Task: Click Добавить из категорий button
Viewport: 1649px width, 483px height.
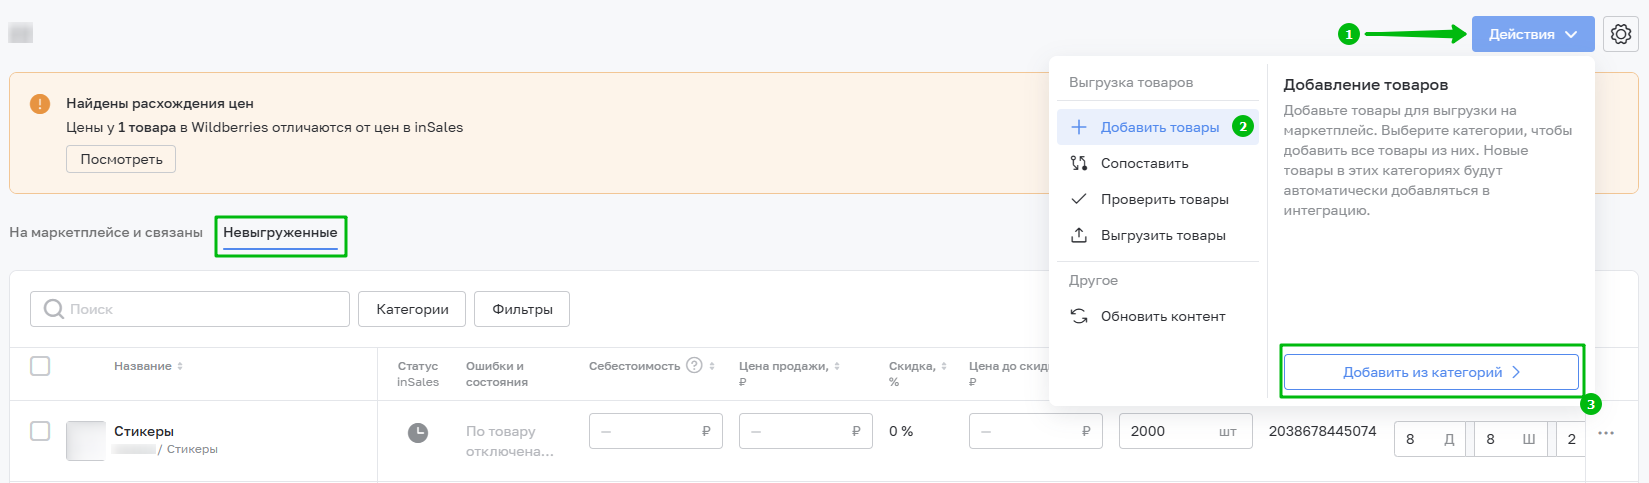Action: coord(1430,372)
